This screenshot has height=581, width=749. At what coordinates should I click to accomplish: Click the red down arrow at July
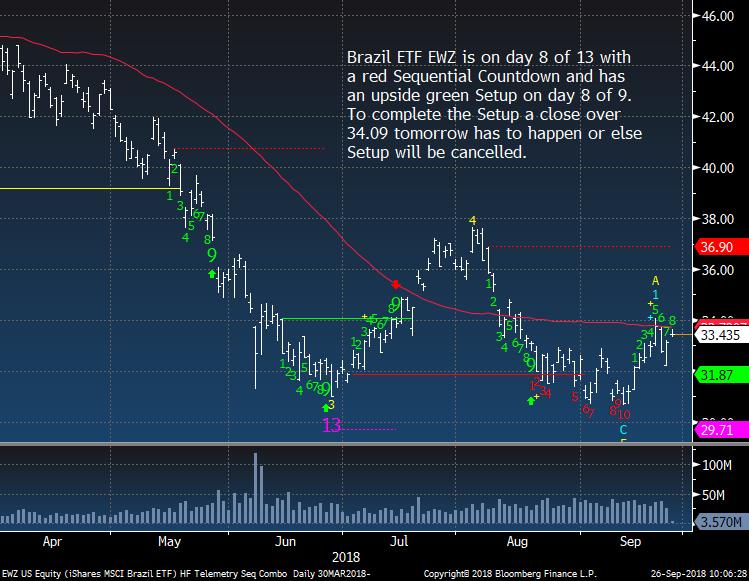pyautogui.click(x=396, y=284)
